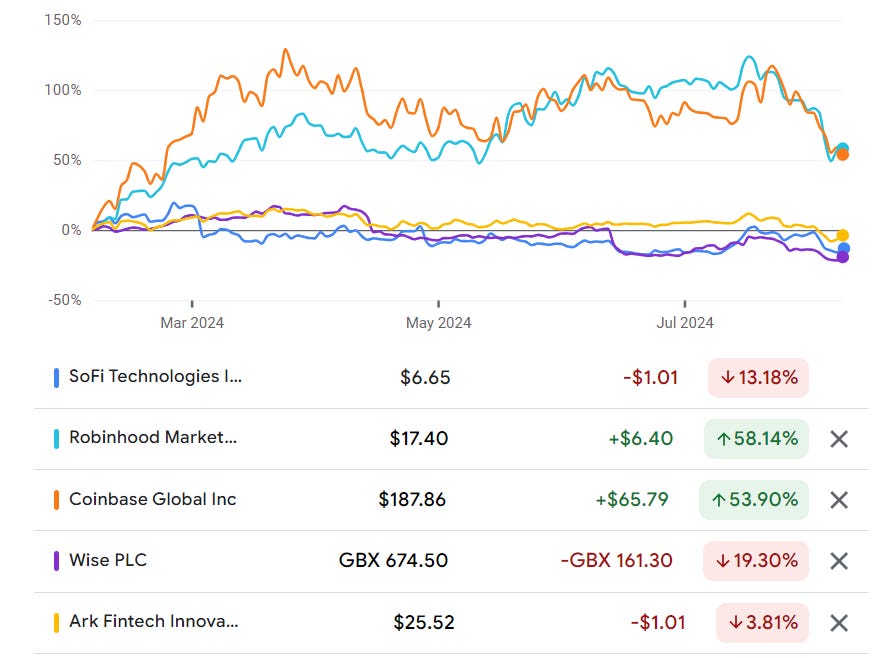The height and width of the screenshot is (658, 885).
Task: Remove Ark Fintech Innovation from comparison
Action: pos(839,623)
